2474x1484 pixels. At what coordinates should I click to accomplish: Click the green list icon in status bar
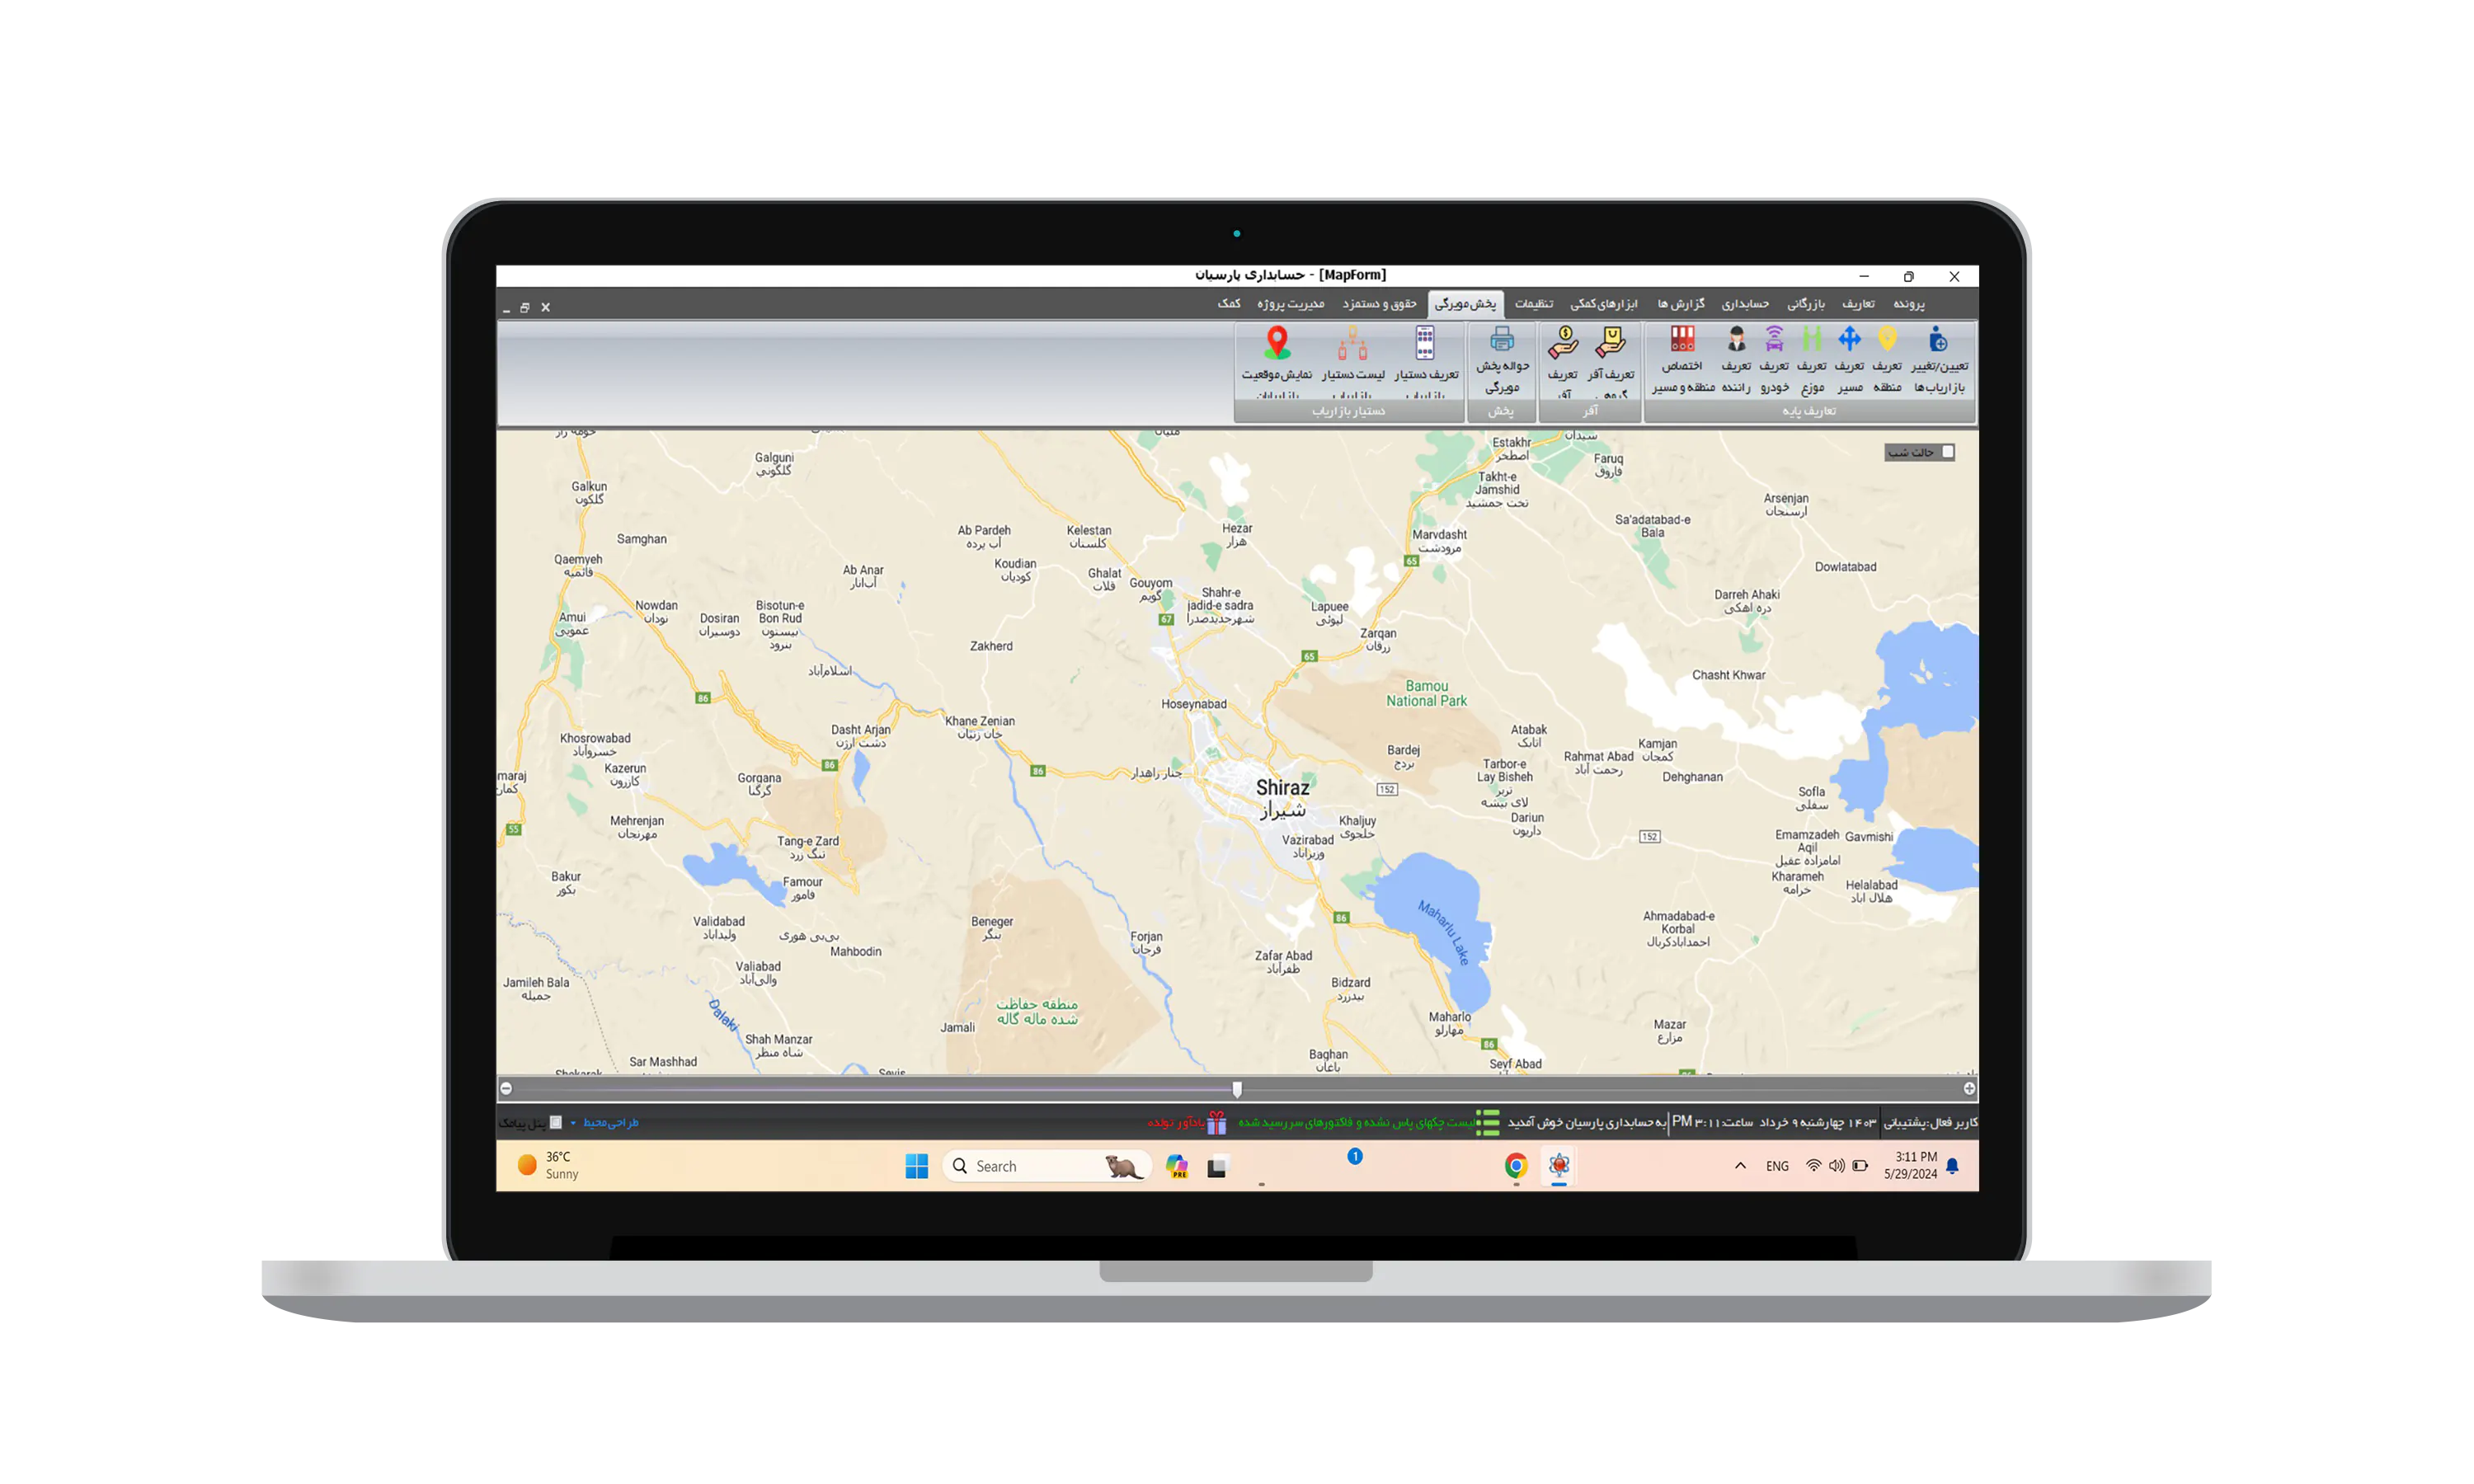click(x=1488, y=1123)
